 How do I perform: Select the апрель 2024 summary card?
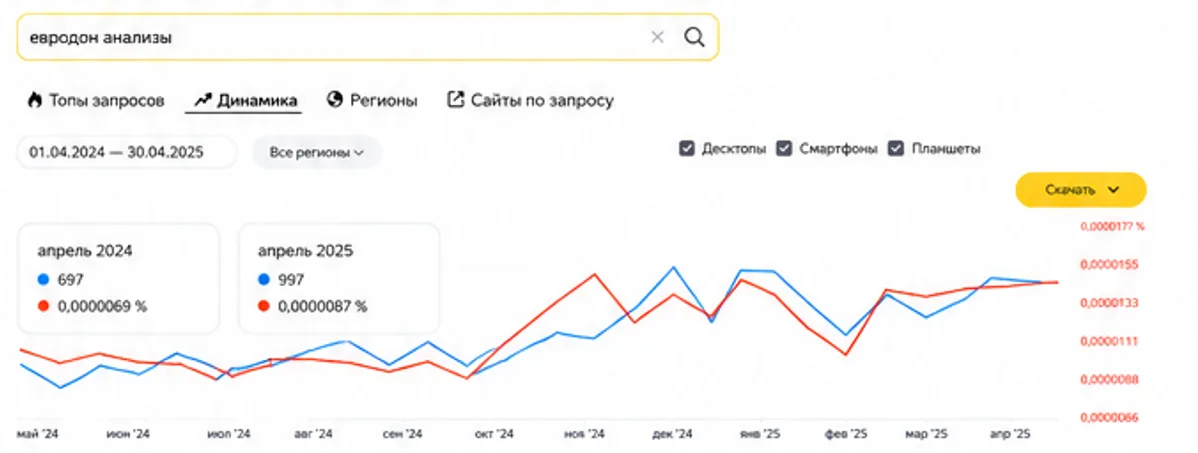tap(118, 279)
